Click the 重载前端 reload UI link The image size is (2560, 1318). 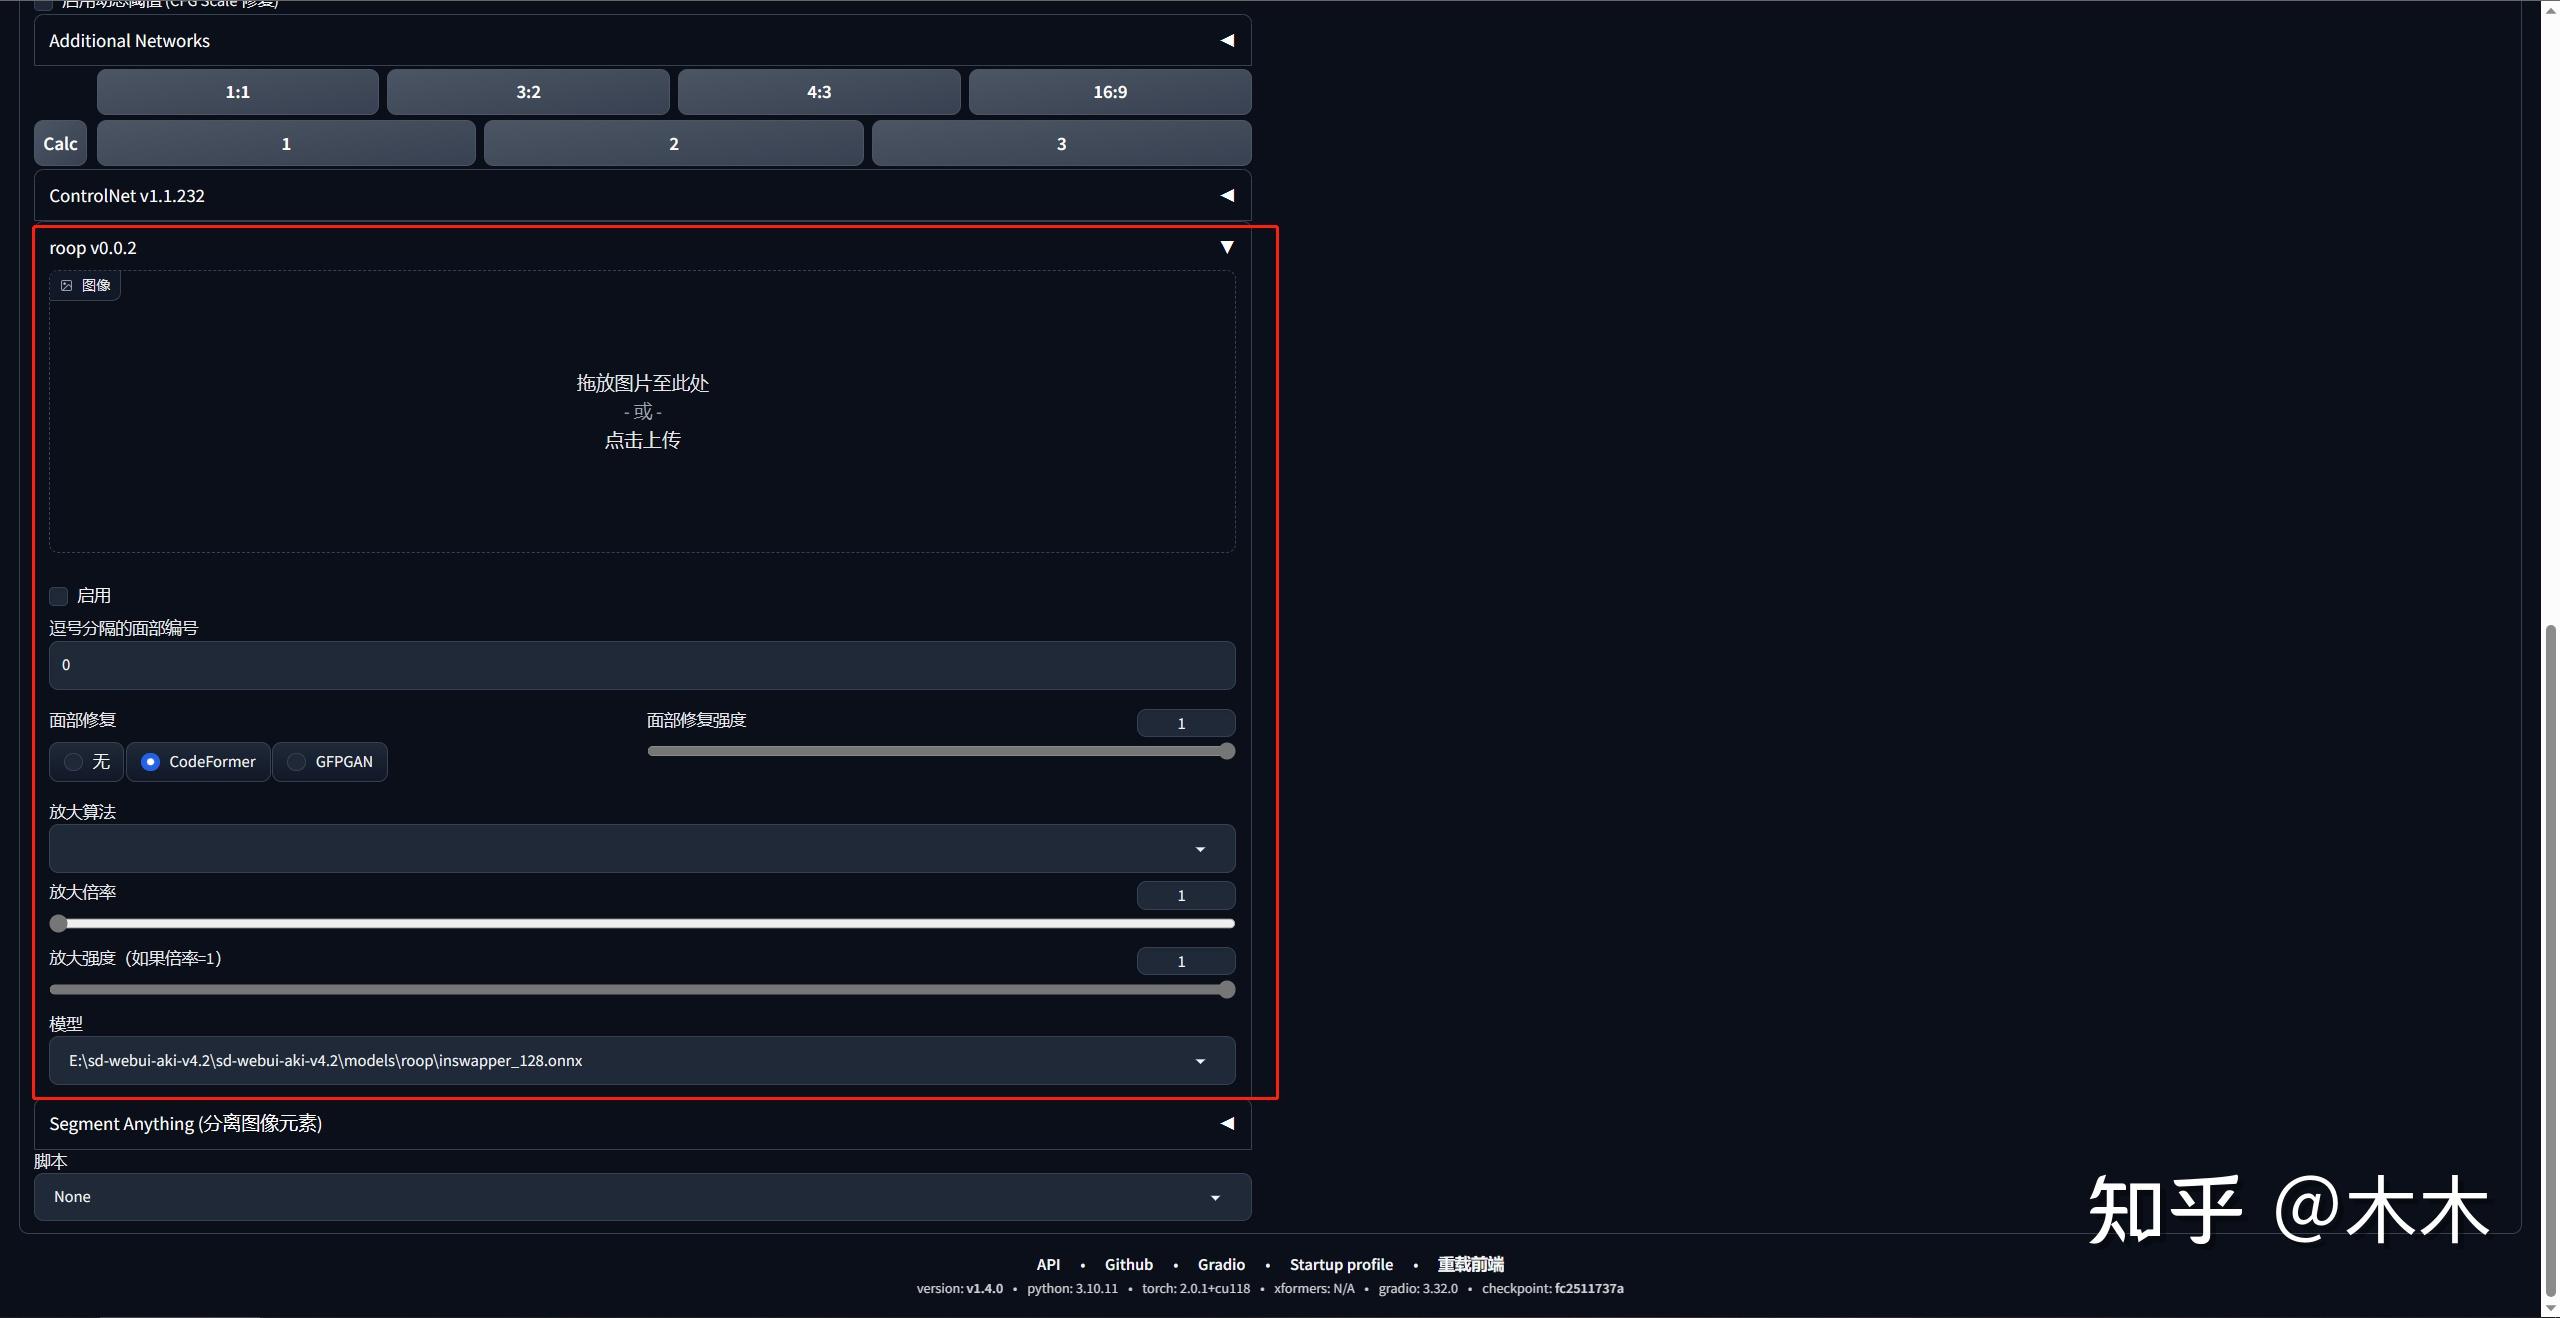(1470, 1264)
